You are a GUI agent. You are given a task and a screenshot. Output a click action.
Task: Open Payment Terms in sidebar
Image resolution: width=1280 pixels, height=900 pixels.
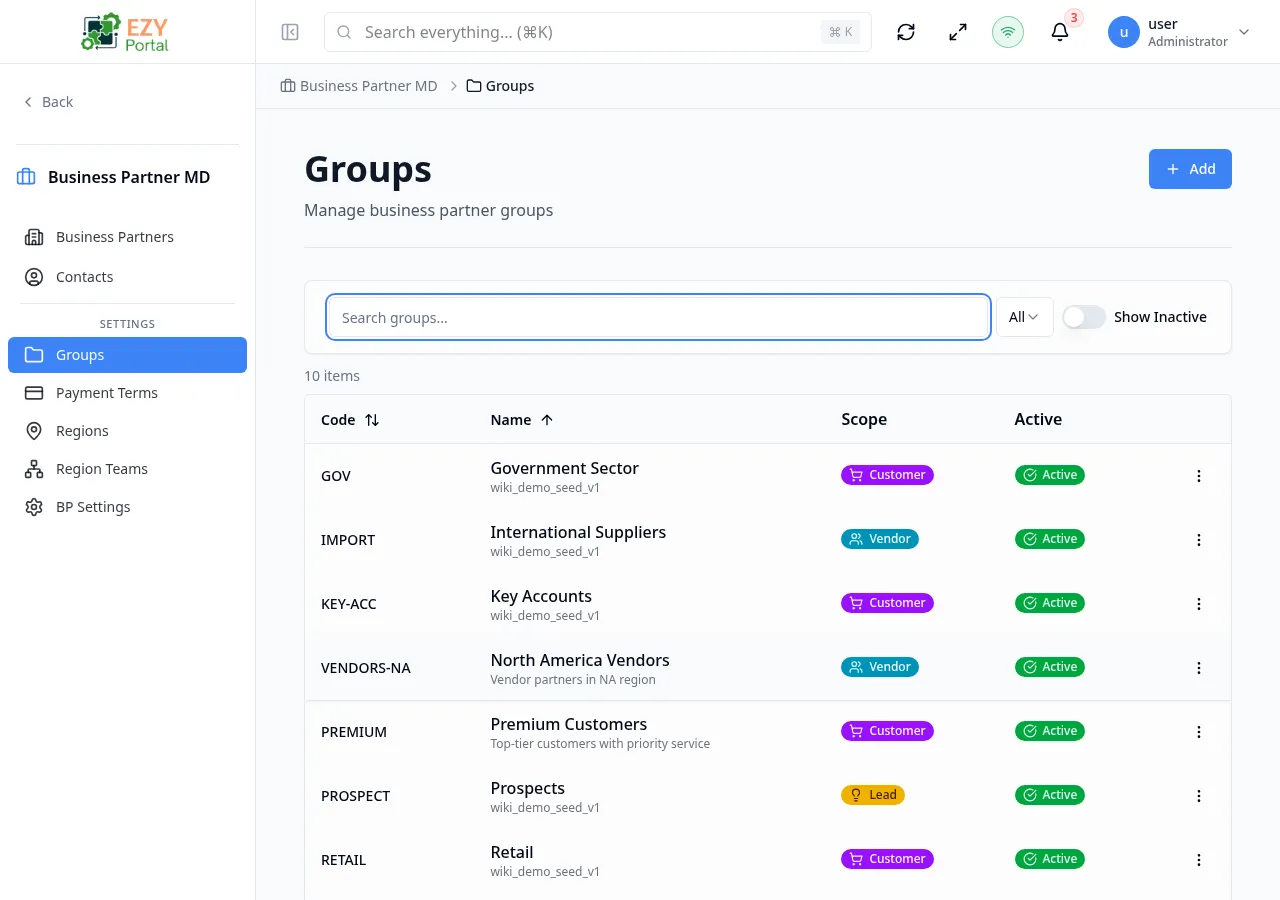click(127, 393)
